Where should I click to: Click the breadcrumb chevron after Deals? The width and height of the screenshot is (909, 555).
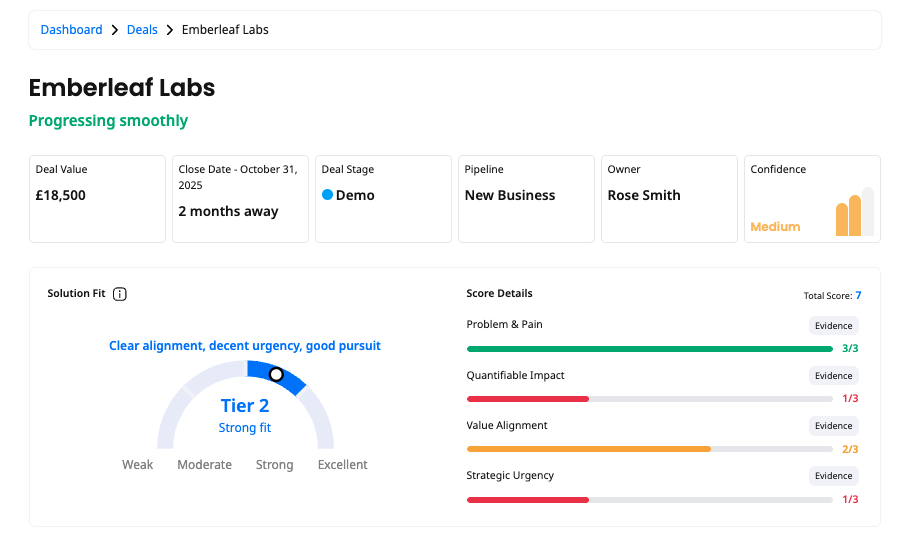click(x=170, y=30)
